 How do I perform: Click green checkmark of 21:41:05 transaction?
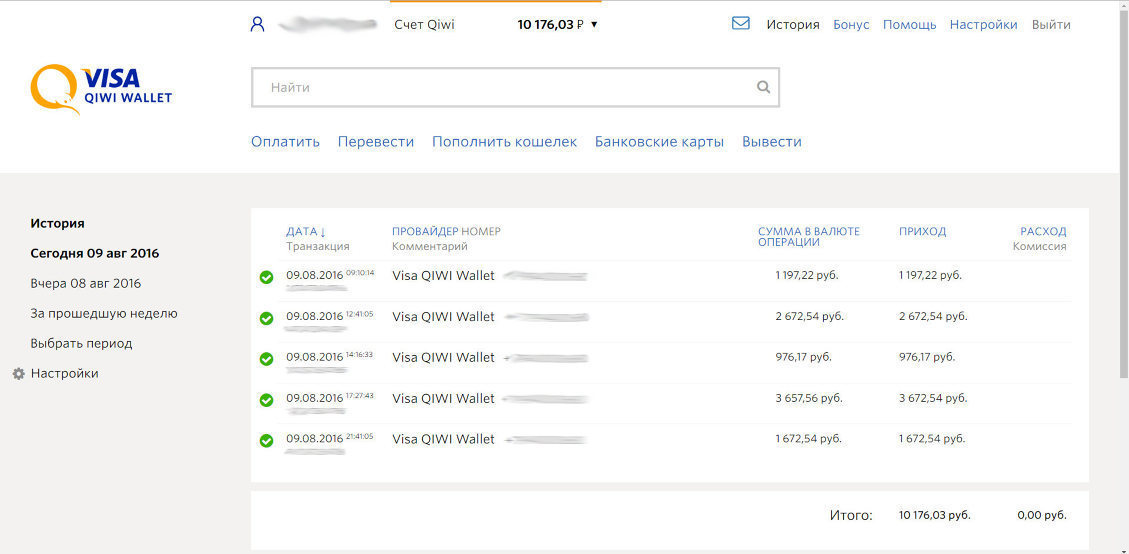click(266, 441)
